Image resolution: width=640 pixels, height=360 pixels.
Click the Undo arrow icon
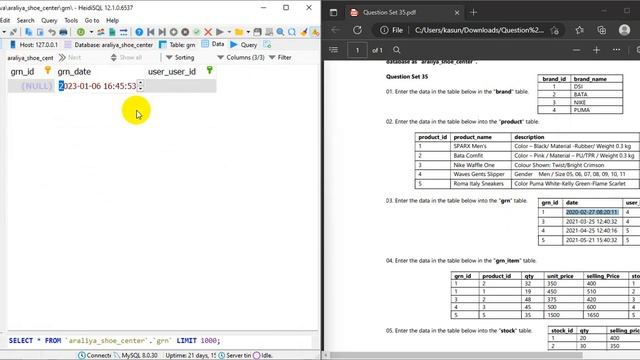[x=52, y=32]
